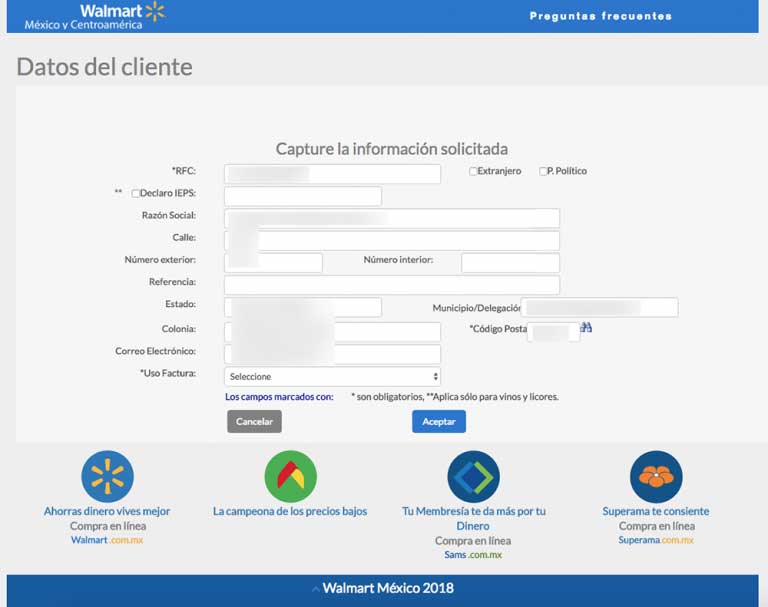Click the Sam's Club diamond circle logo
Screen dimensions: 768x607
[473, 477]
